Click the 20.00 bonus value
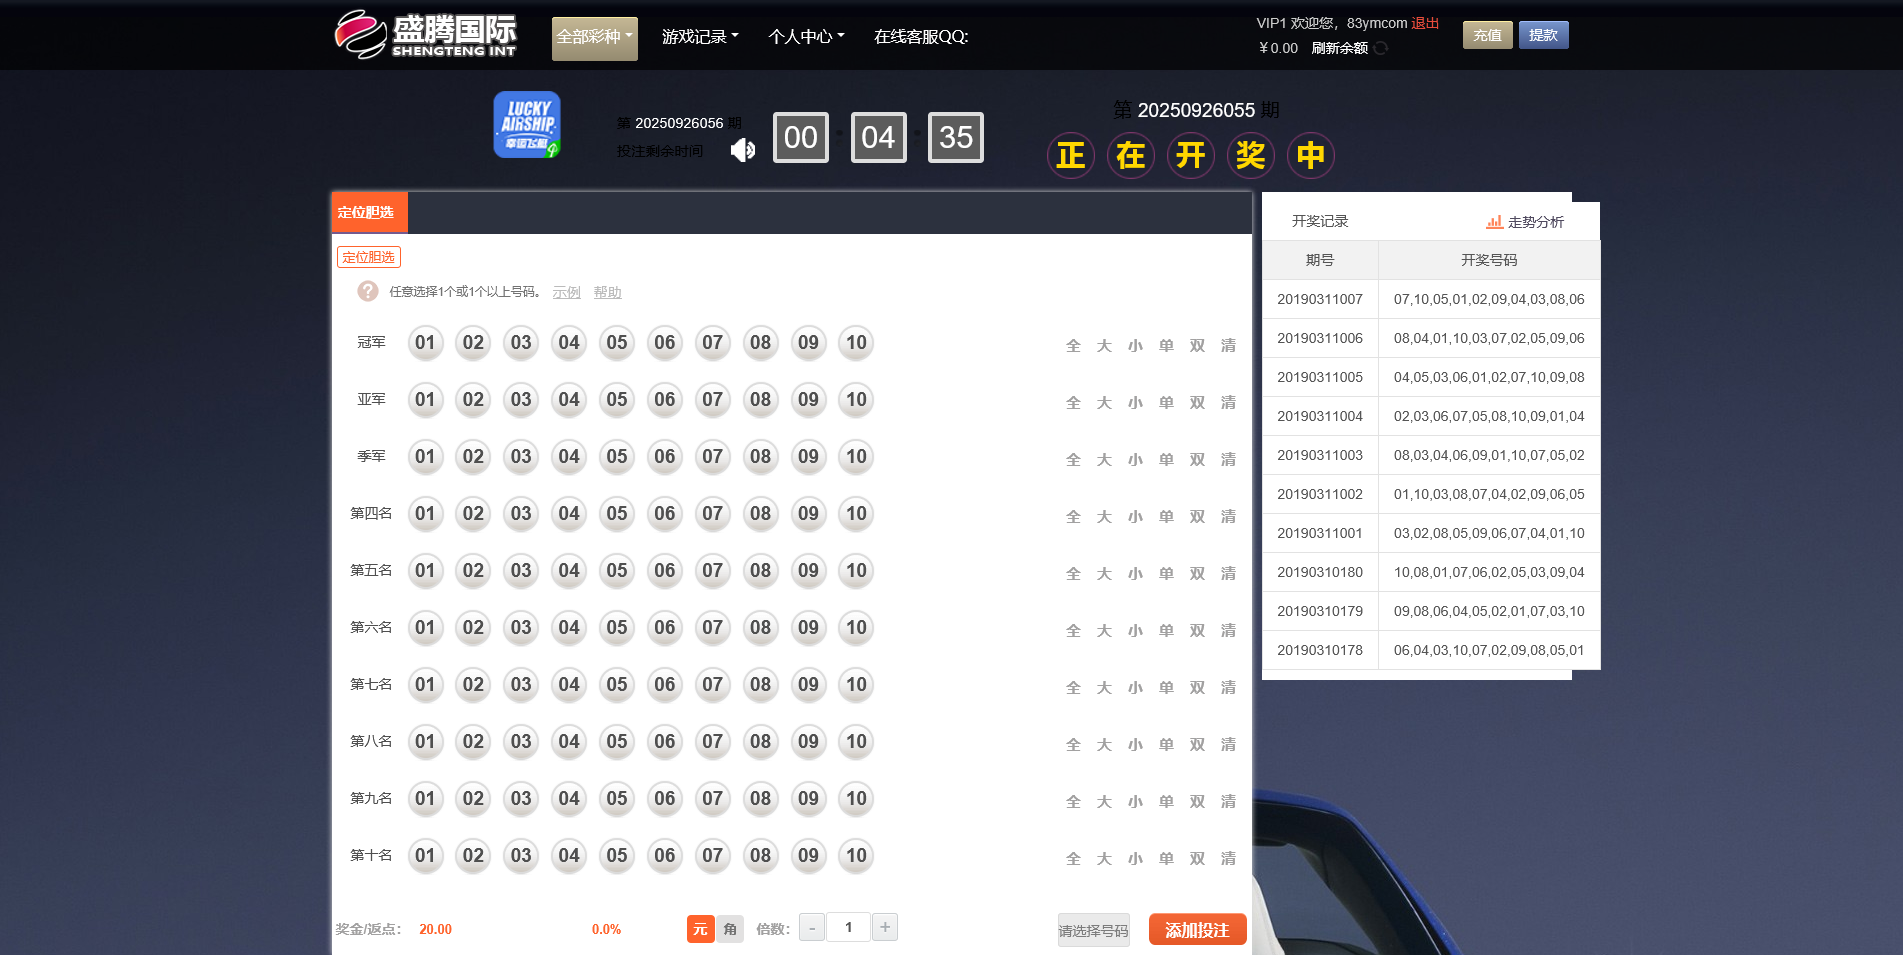The height and width of the screenshot is (955, 1903). click(435, 929)
